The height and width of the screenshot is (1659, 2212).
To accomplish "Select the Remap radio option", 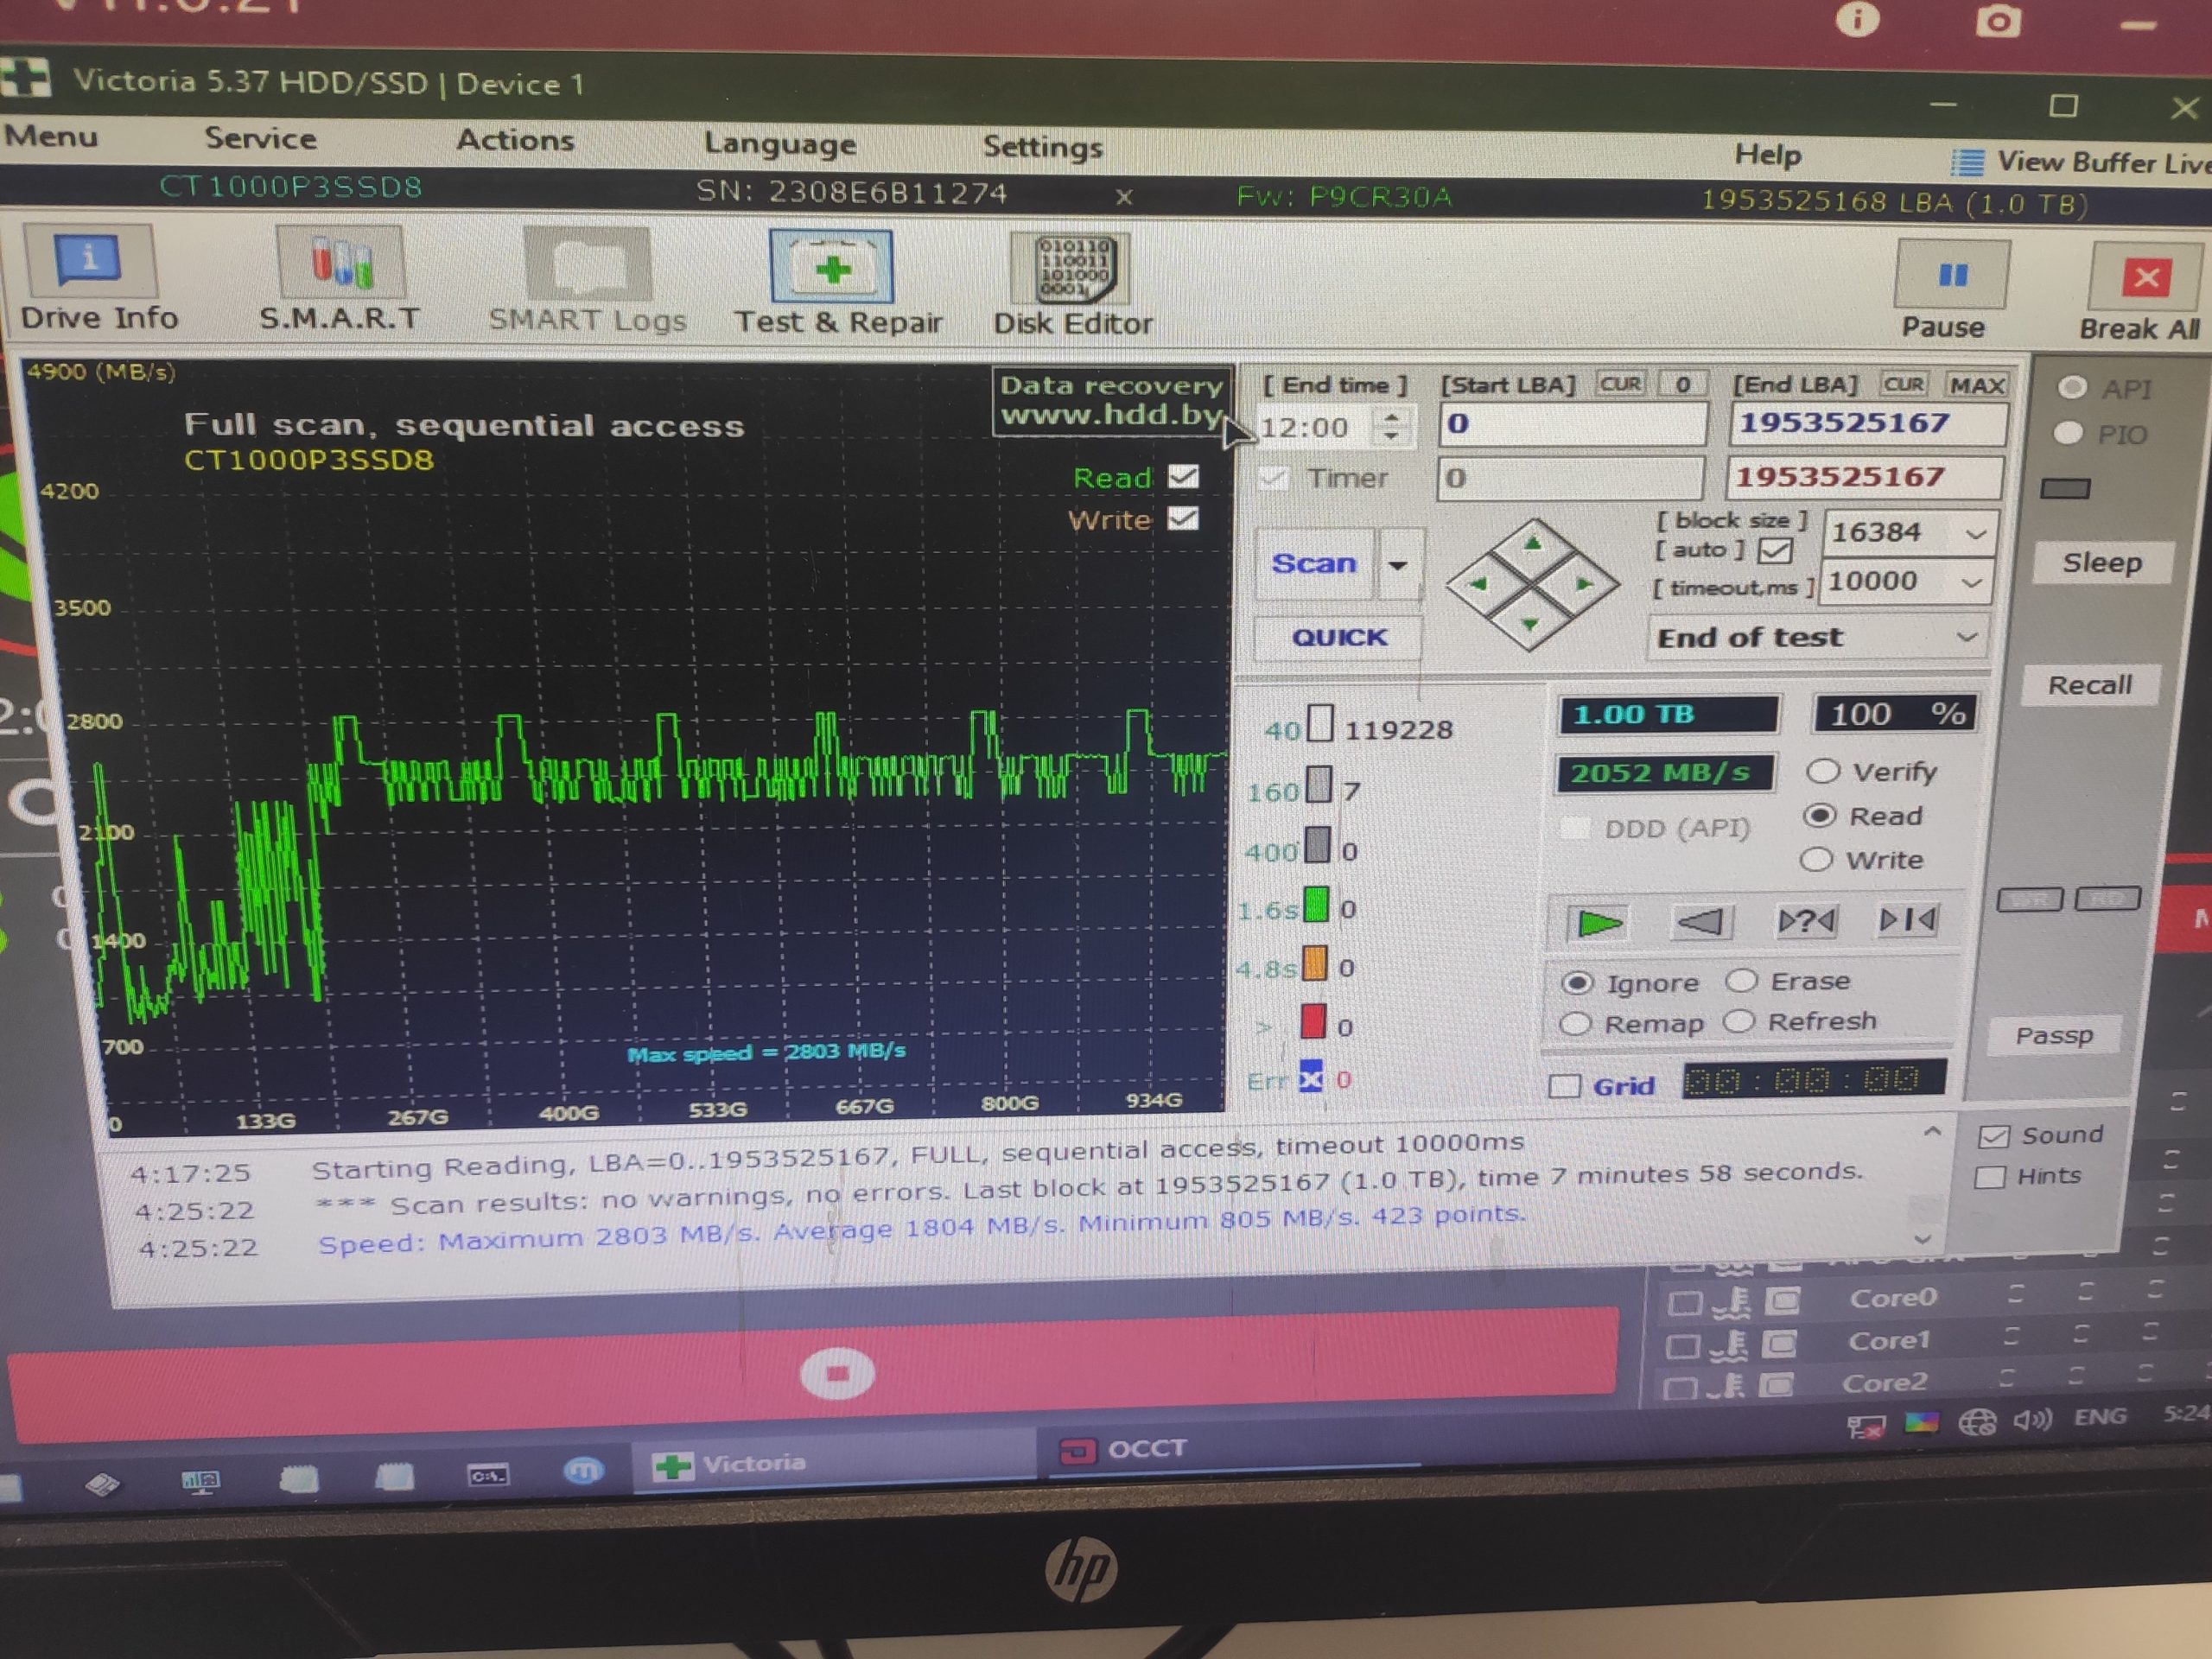I will [x=1576, y=1024].
